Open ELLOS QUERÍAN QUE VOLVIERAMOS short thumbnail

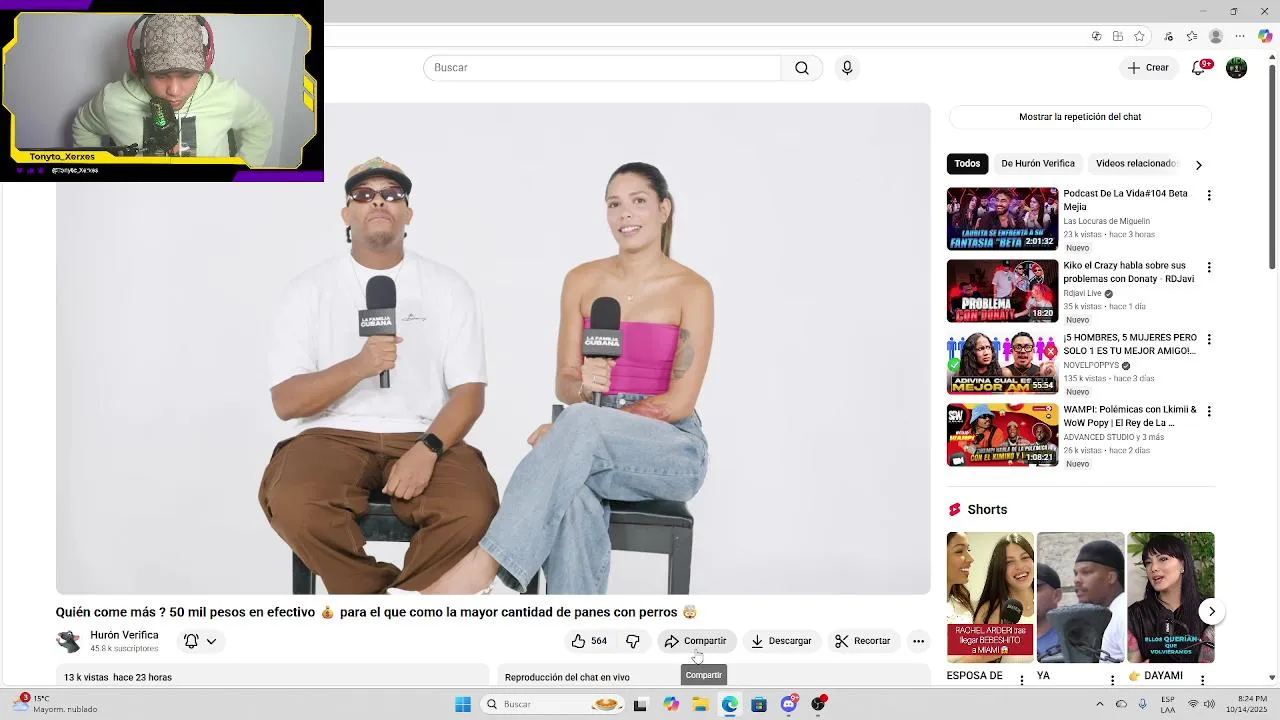tap(1171, 597)
